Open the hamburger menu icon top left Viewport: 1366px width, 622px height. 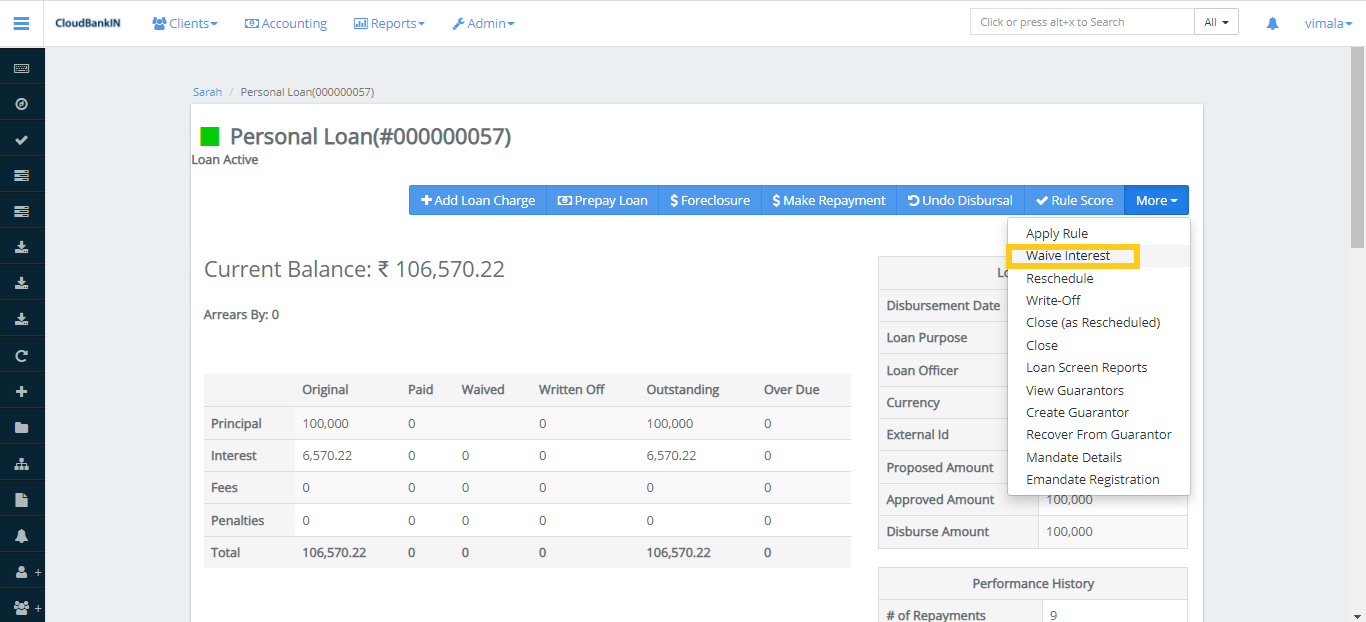(21, 22)
